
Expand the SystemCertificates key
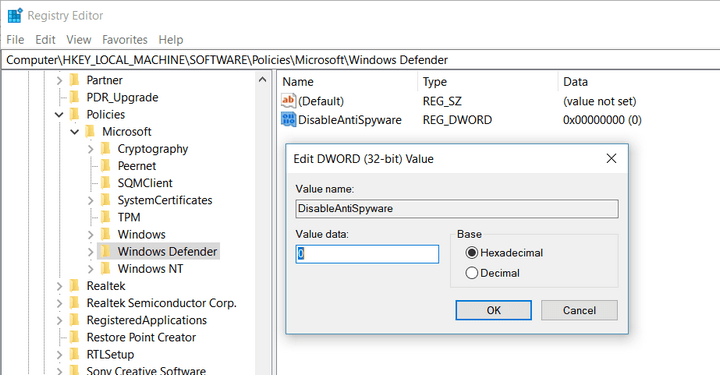pos(90,201)
